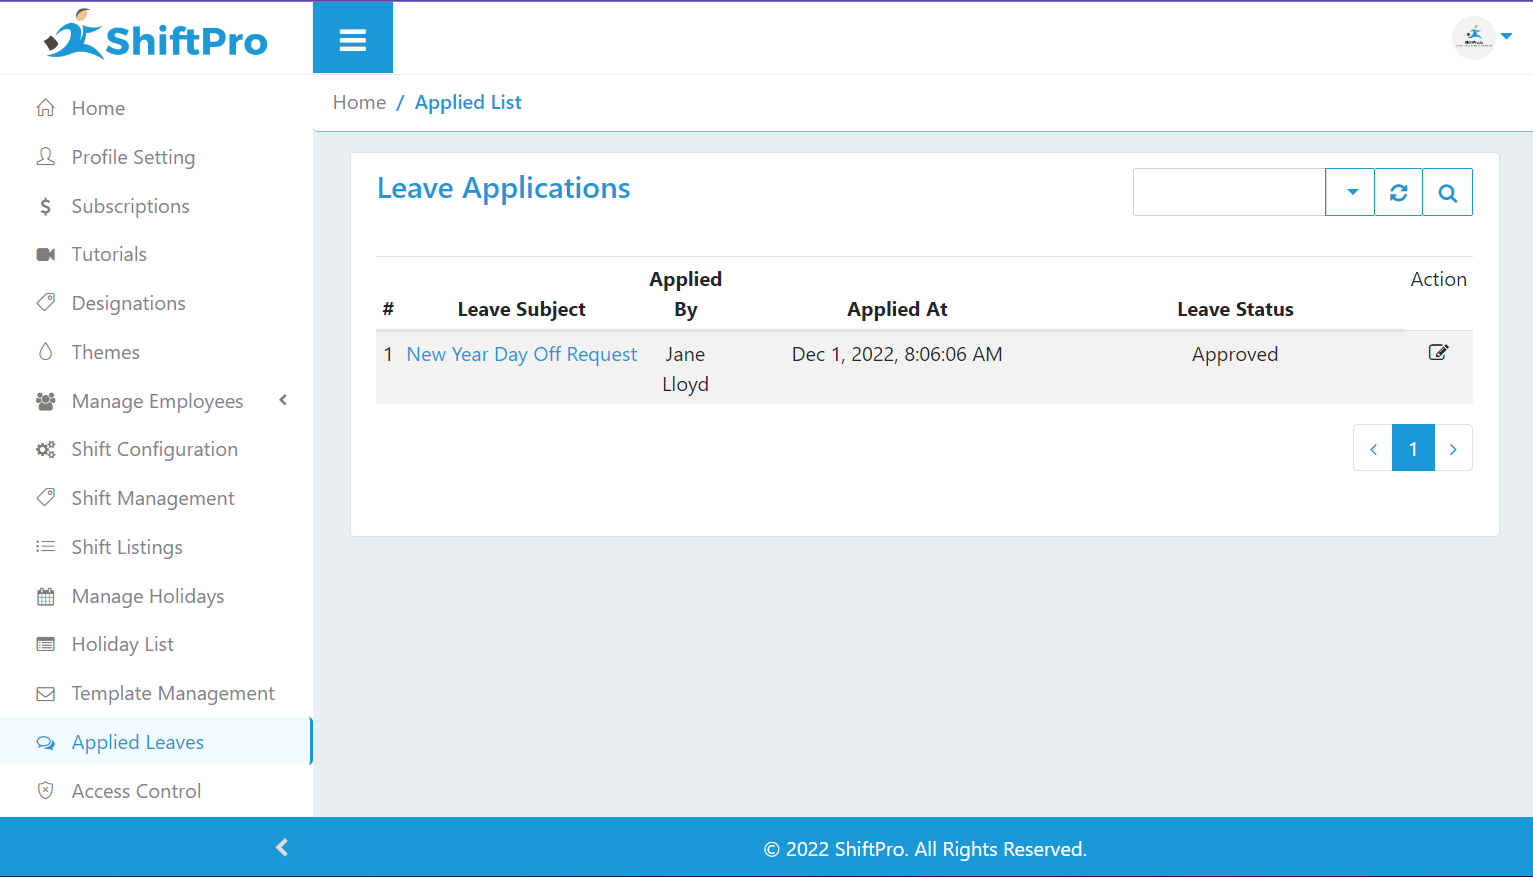Image resolution: width=1533 pixels, height=877 pixels.
Task: Open the profile dropdown arrow
Action: pyautogui.click(x=1506, y=37)
